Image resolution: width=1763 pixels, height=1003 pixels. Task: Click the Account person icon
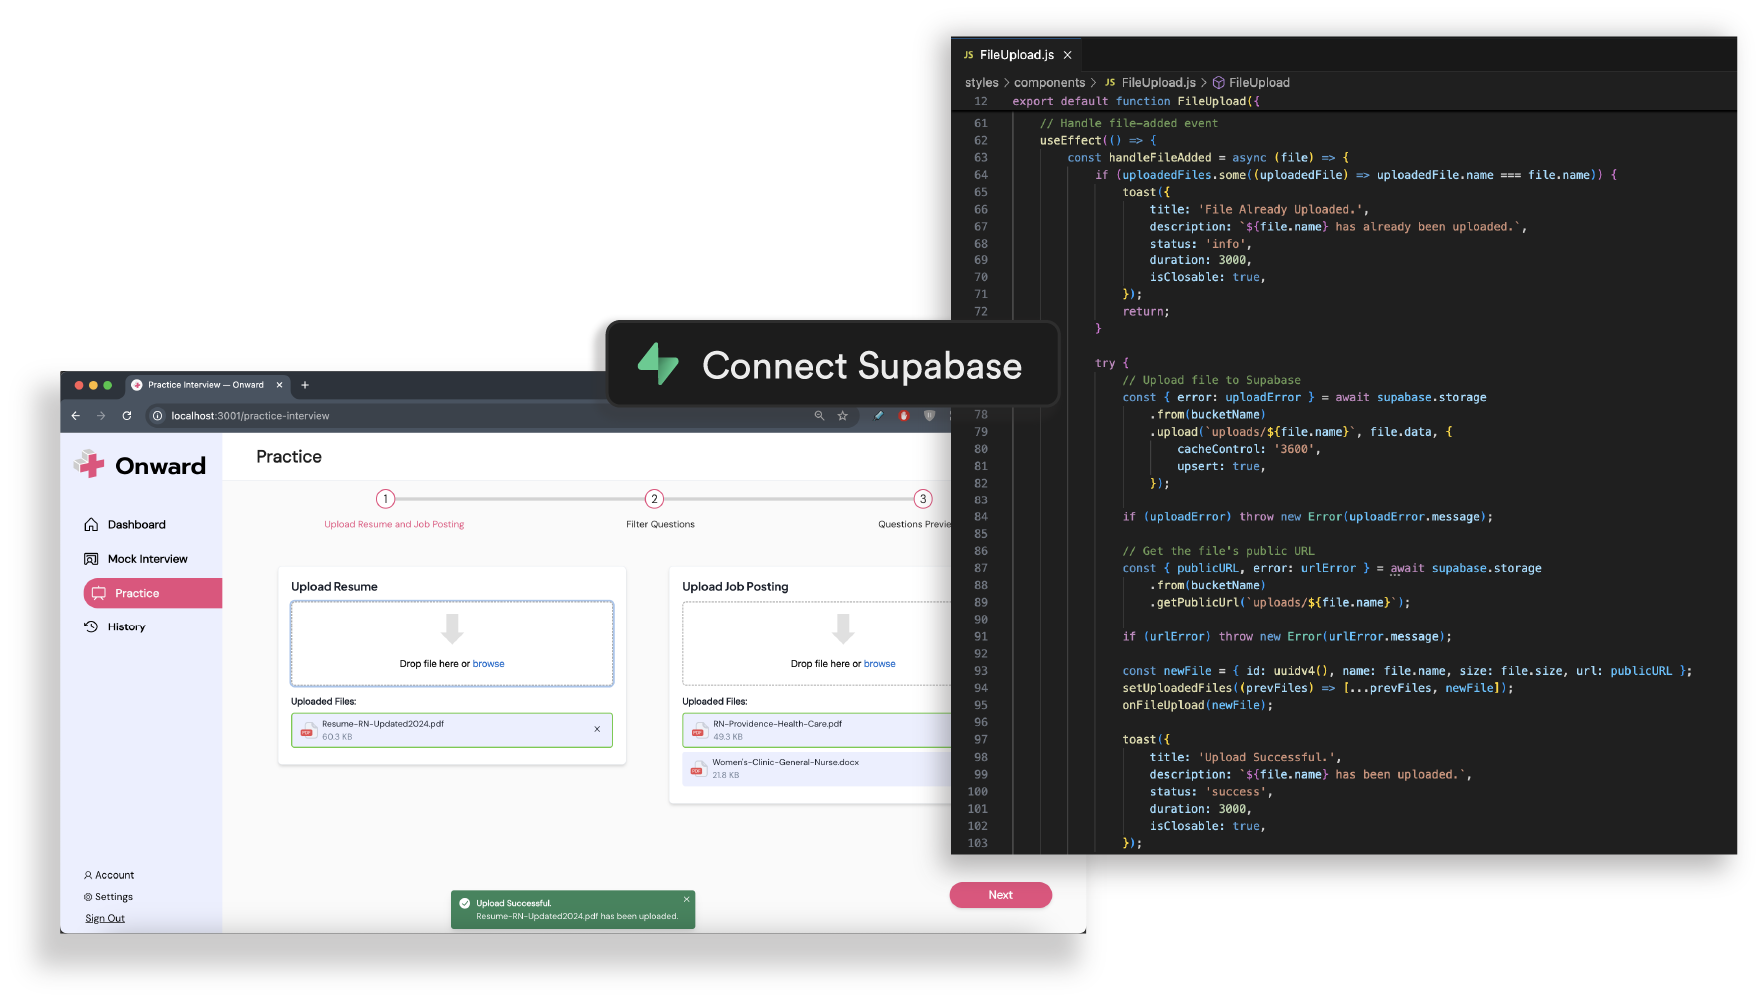point(88,875)
